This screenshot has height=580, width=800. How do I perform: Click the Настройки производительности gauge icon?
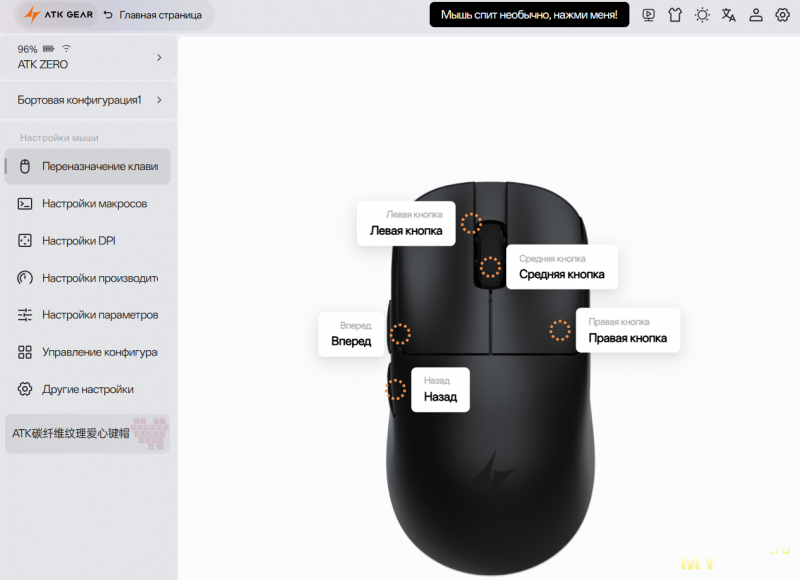pos(25,278)
